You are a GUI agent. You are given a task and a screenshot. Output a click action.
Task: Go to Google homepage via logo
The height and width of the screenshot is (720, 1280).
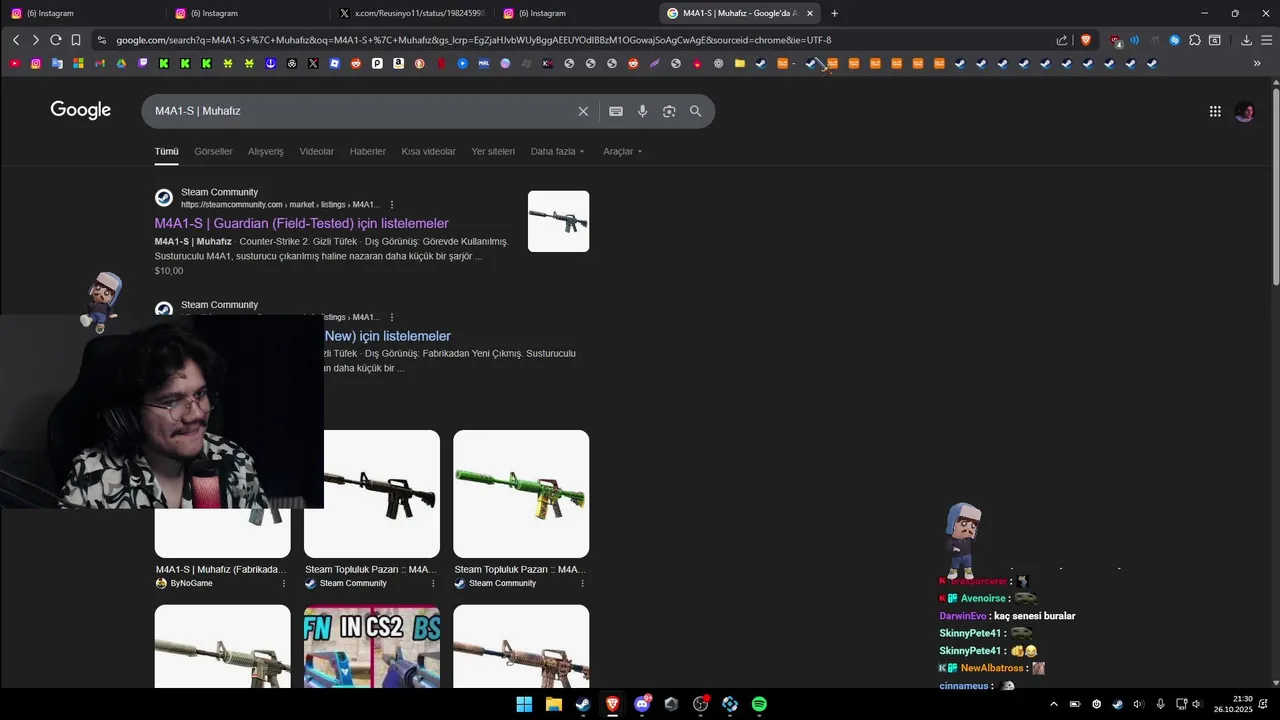[81, 110]
